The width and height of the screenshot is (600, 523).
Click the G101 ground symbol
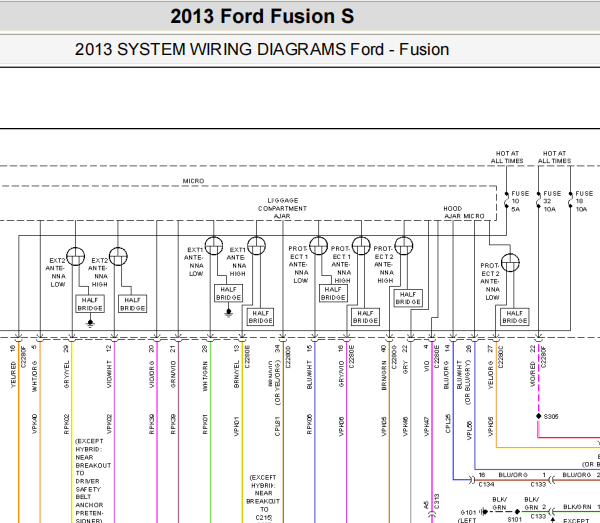(x=484, y=512)
